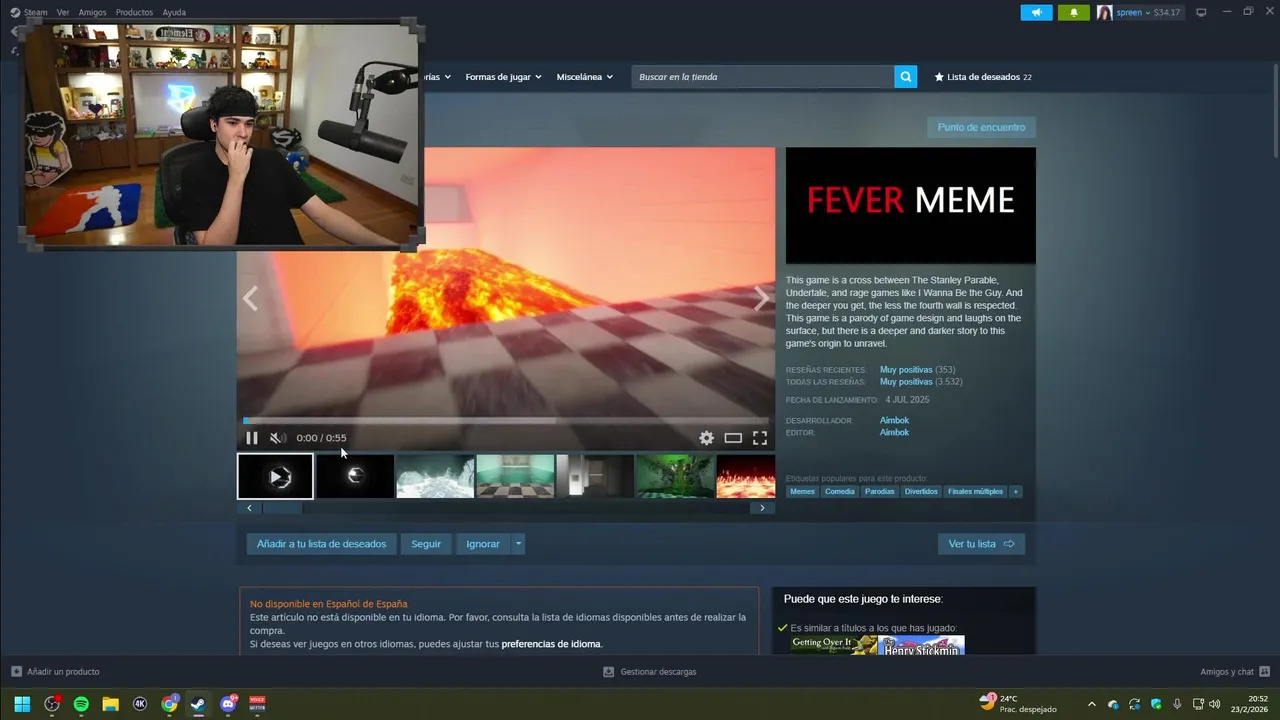Open preferencias de idioma link
This screenshot has width=1280, height=720.
[551, 644]
